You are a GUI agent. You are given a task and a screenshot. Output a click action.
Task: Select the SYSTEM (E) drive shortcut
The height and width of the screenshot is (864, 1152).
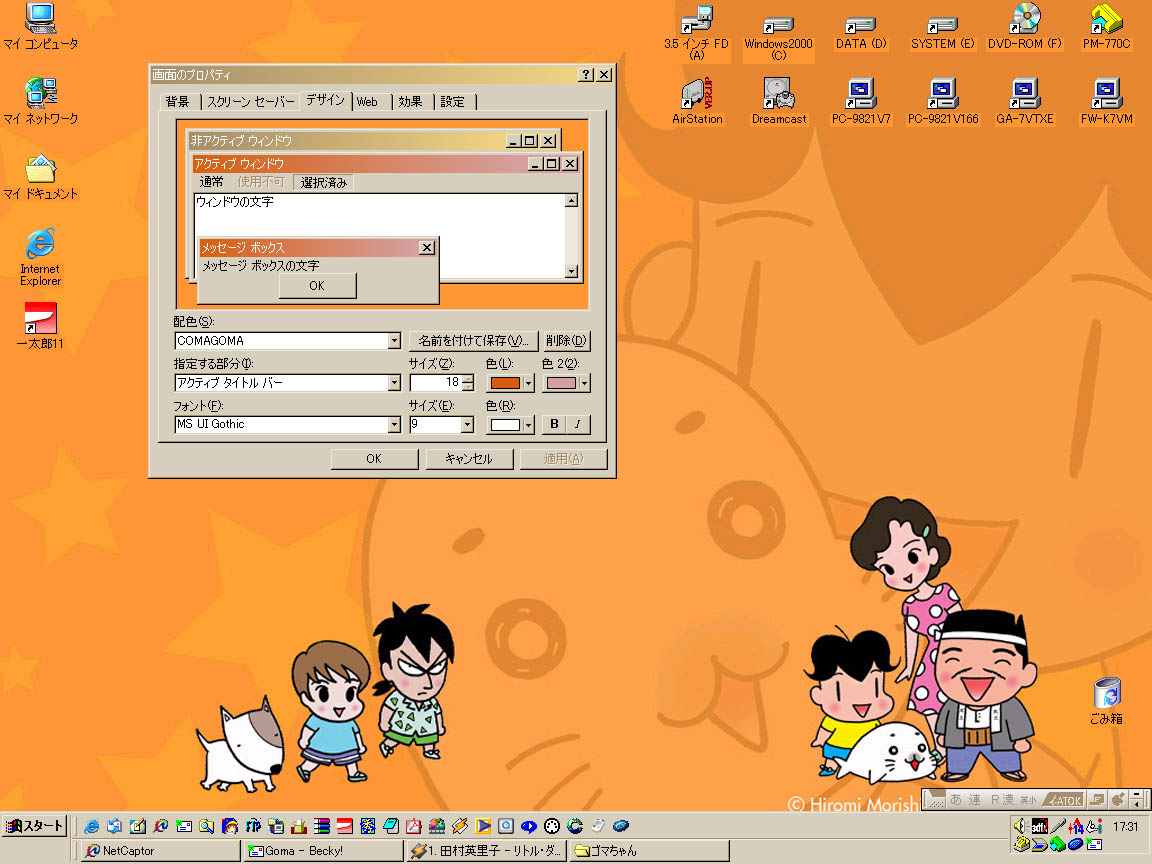pos(943,32)
